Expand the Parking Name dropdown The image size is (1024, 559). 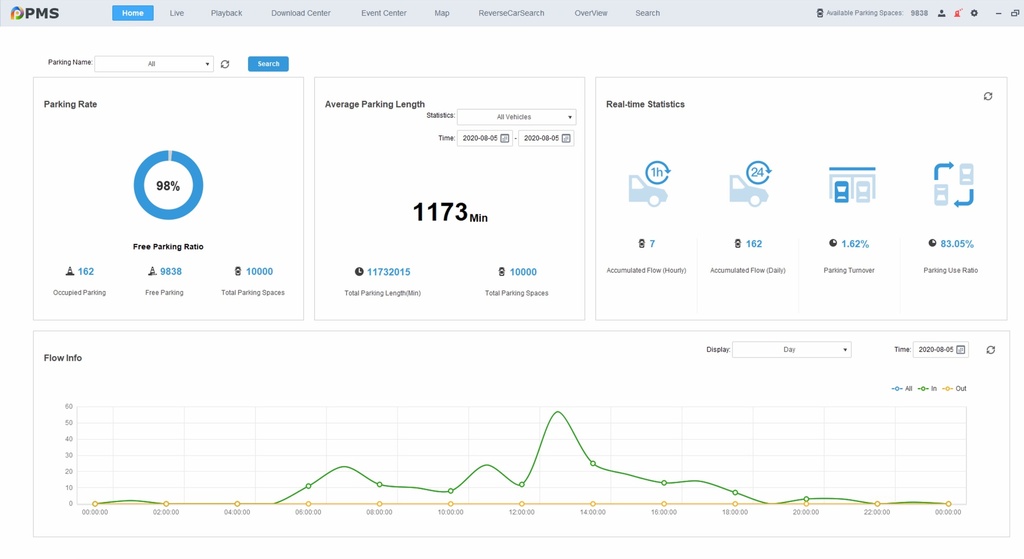pos(154,64)
